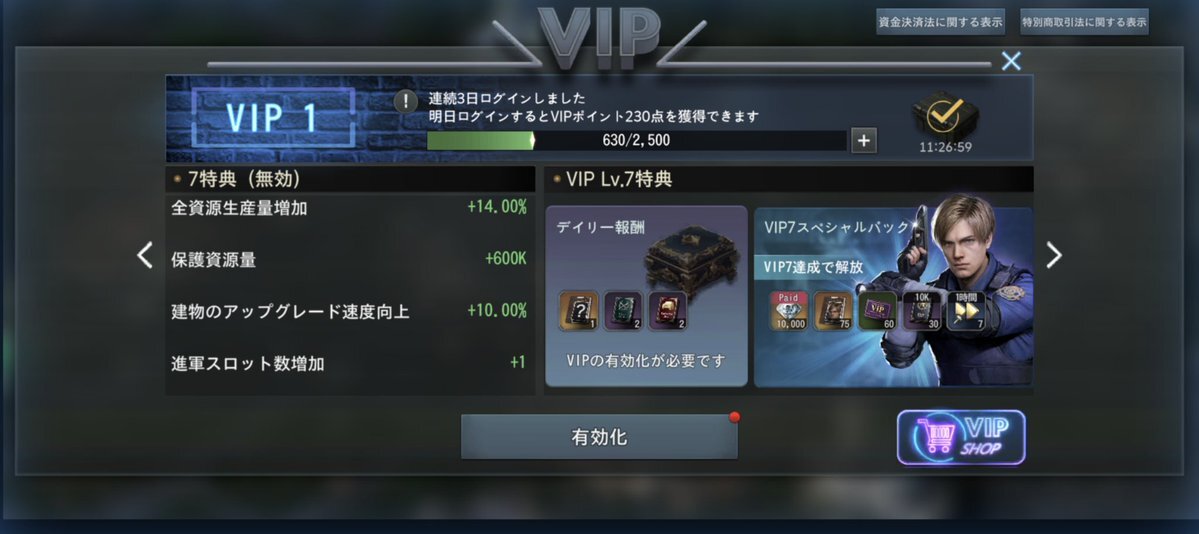Open the VIP7スペシャルパック banner

tap(893, 296)
